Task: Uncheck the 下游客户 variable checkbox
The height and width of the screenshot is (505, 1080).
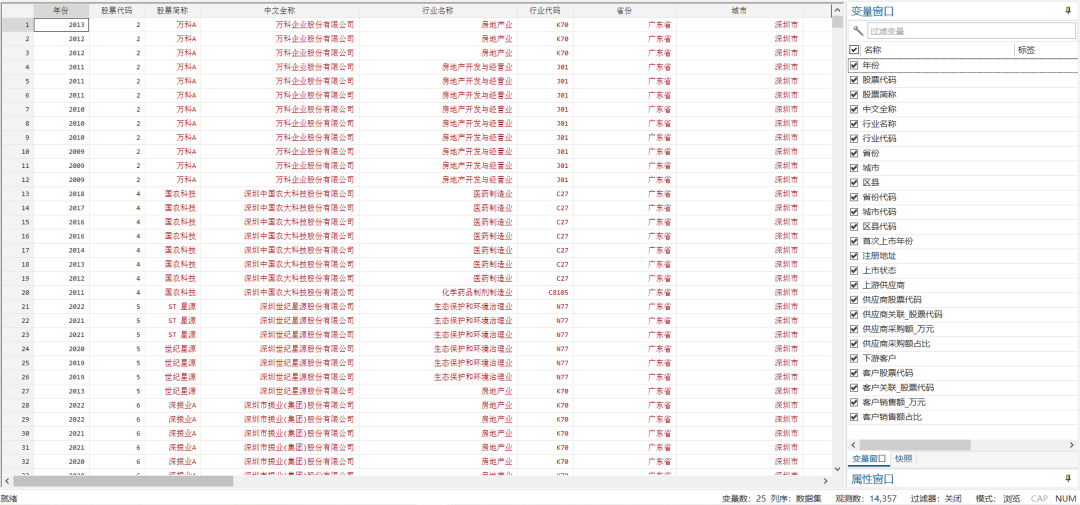Action: click(854, 358)
